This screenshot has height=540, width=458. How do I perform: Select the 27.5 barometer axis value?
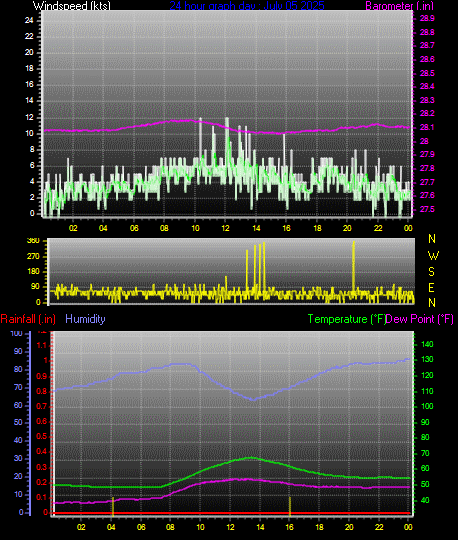pos(427,209)
